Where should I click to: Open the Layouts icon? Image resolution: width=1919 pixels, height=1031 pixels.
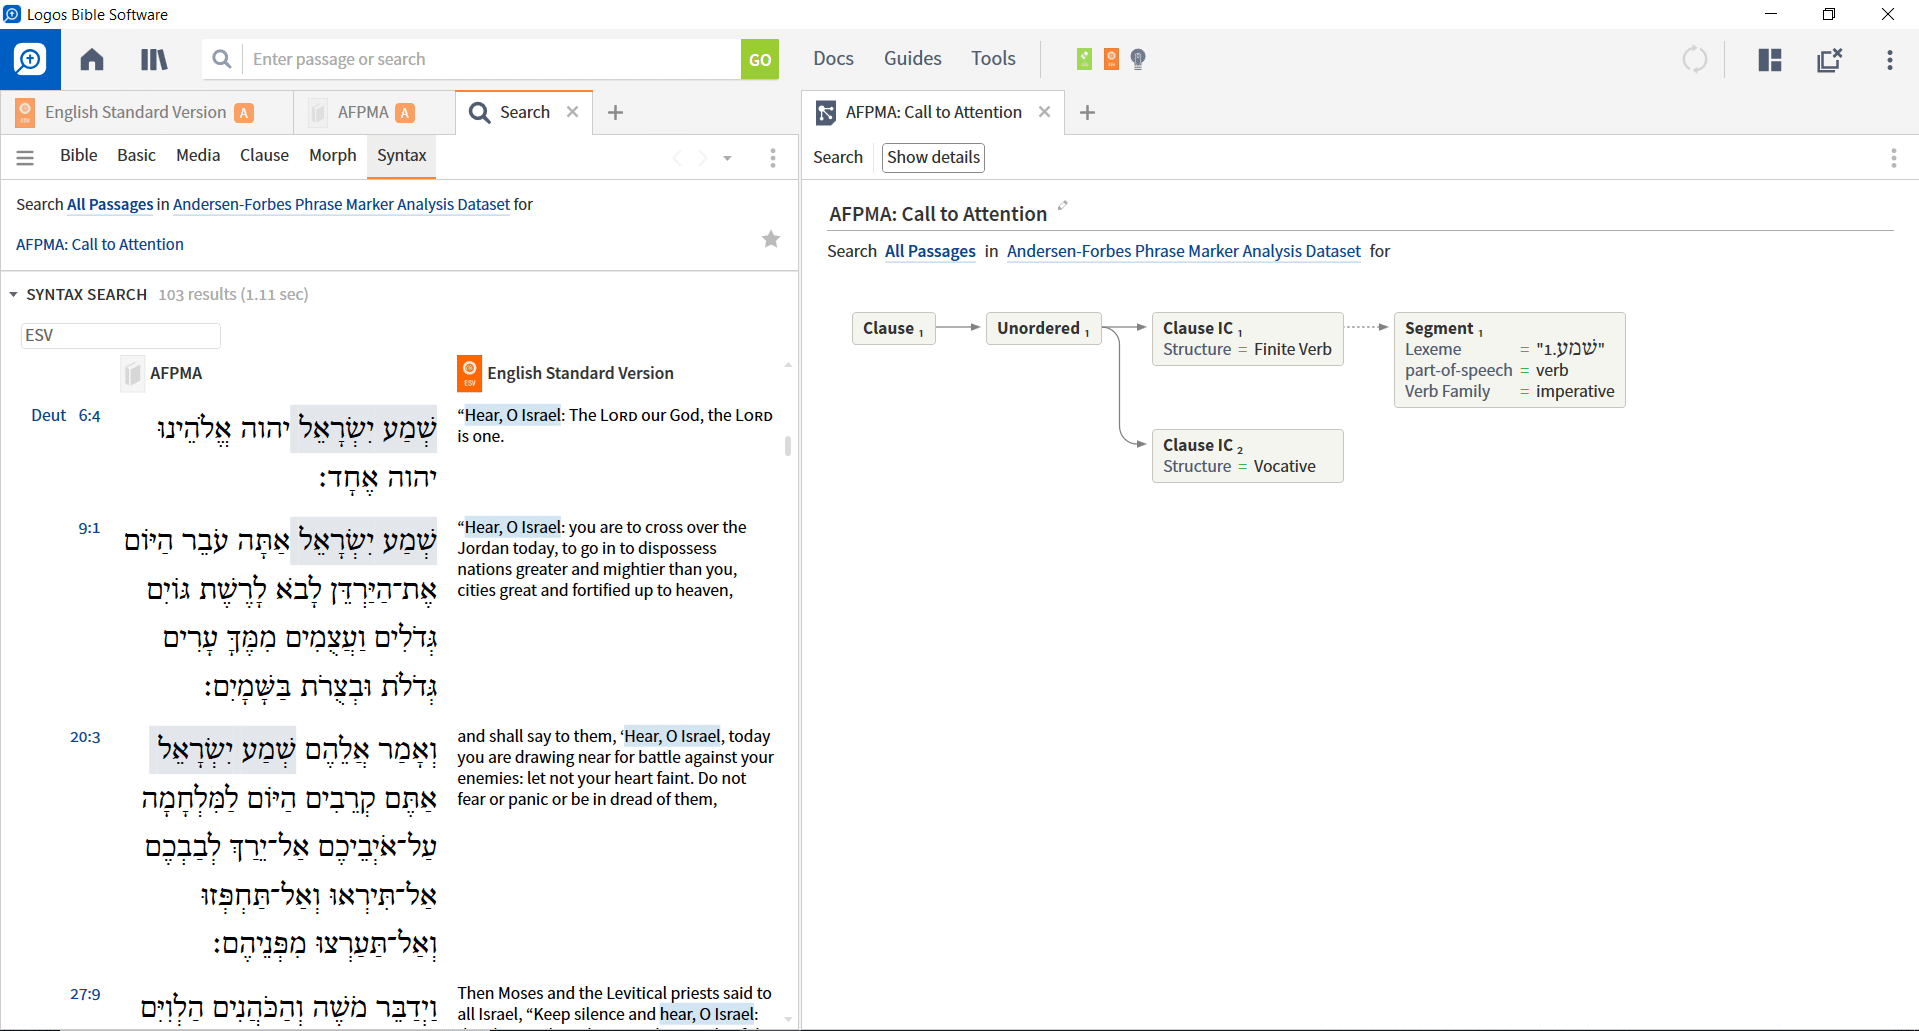click(x=1770, y=60)
